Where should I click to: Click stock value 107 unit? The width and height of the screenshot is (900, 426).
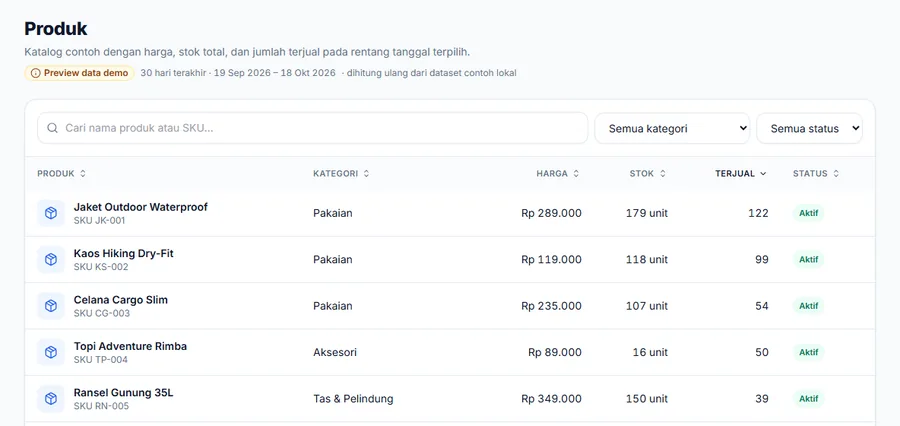pyautogui.click(x=647, y=306)
